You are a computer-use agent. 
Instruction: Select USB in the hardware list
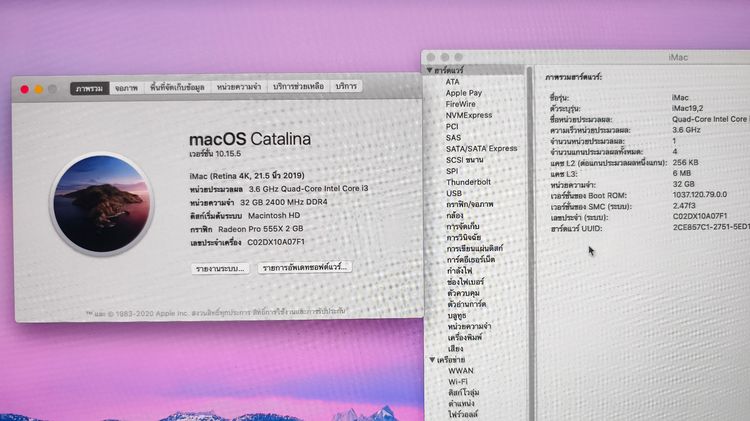(x=454, y=193)
